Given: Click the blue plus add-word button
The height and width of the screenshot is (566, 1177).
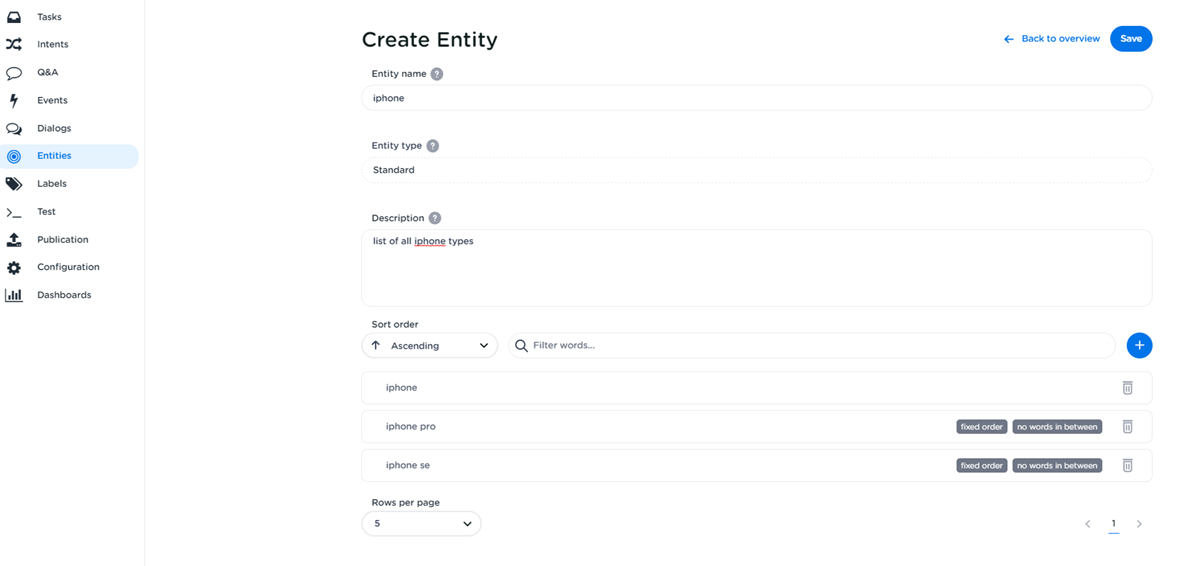Looking at the screenshot, I should 1139,345.
